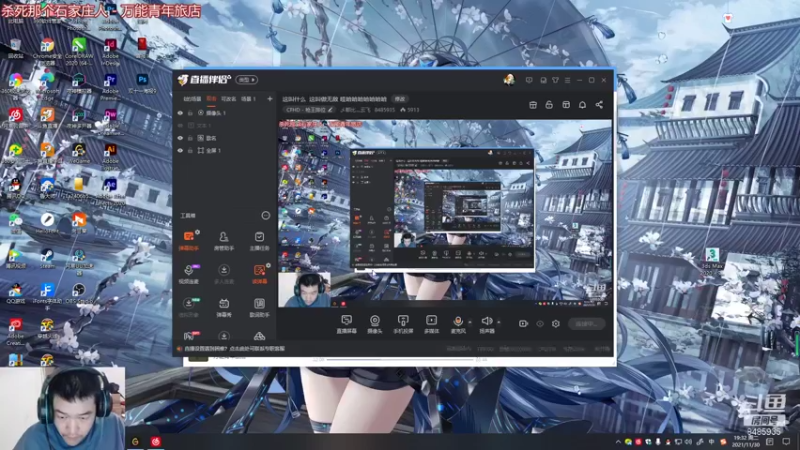Select the orange highlighted scene tab
Screen dimensions: 800x450
coord(211,98)
